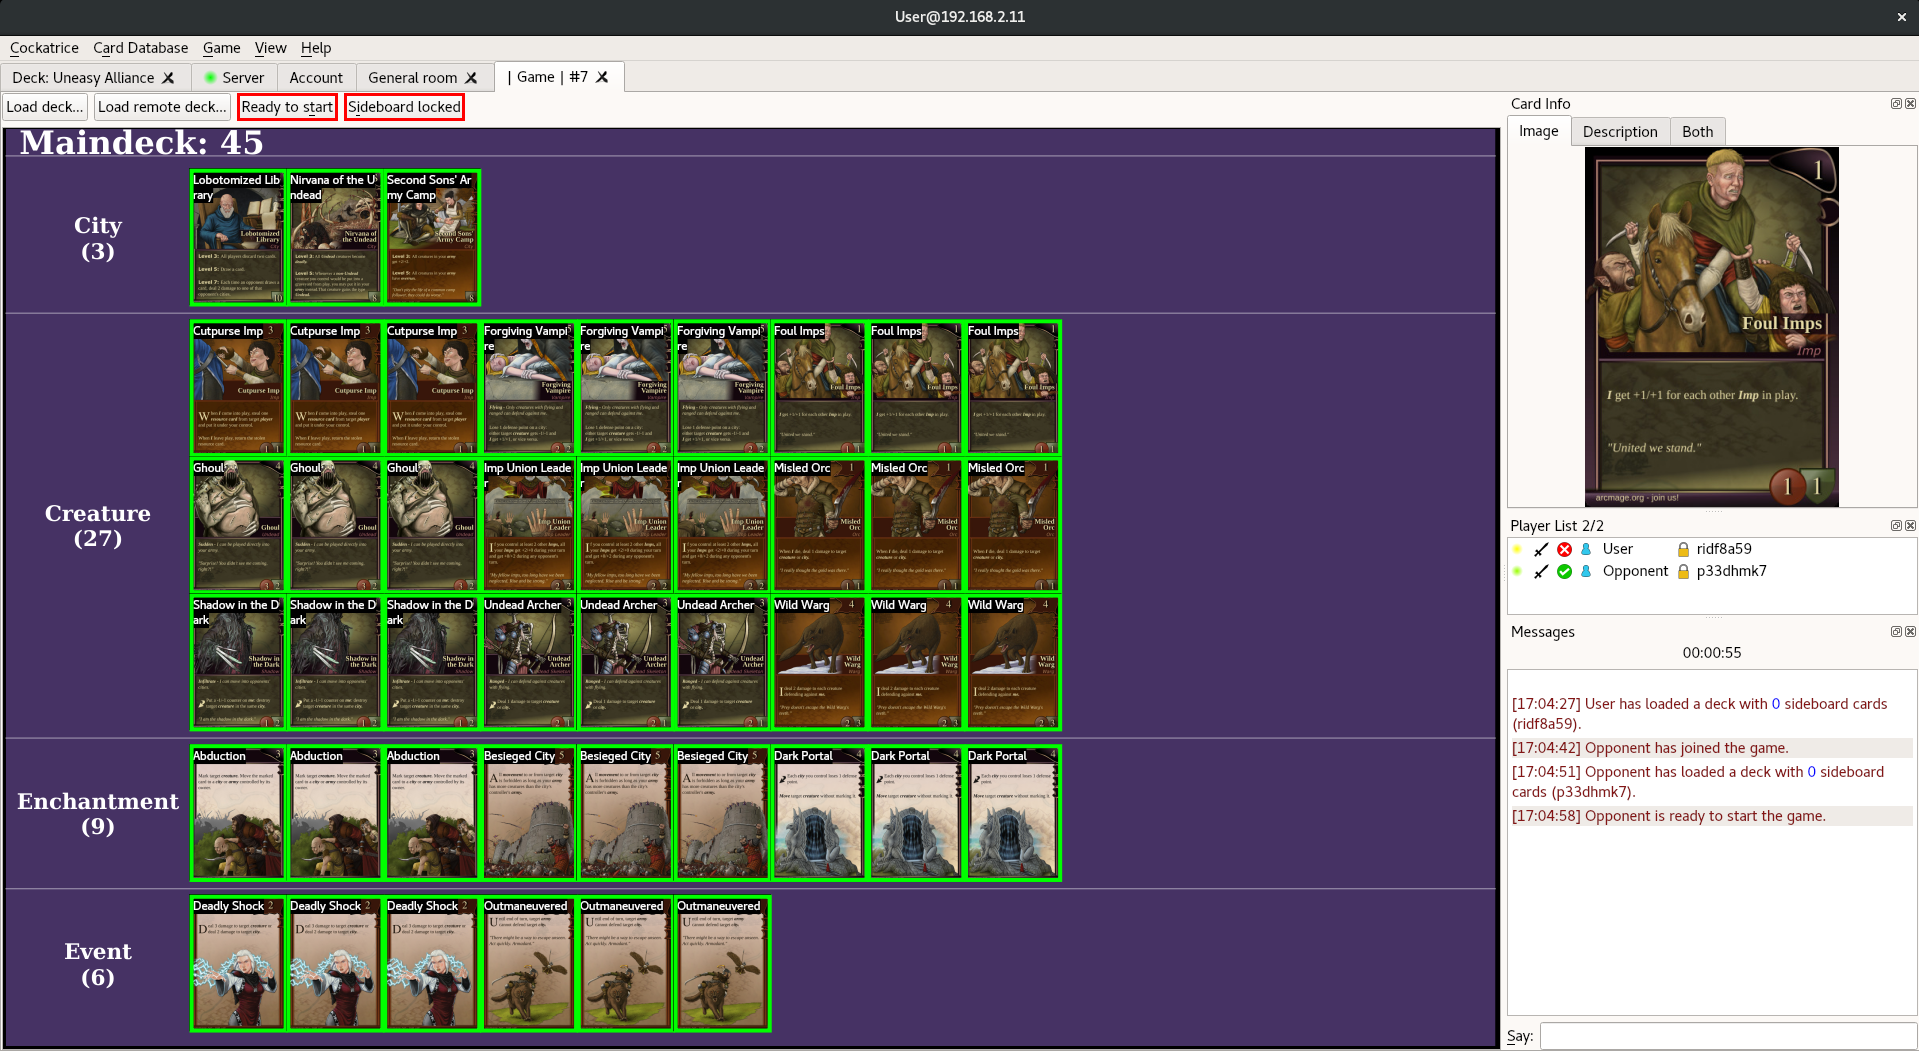Open the Game menu
The height and width of the screenshot is (1051, 1919).
click(x=221, y=48)
